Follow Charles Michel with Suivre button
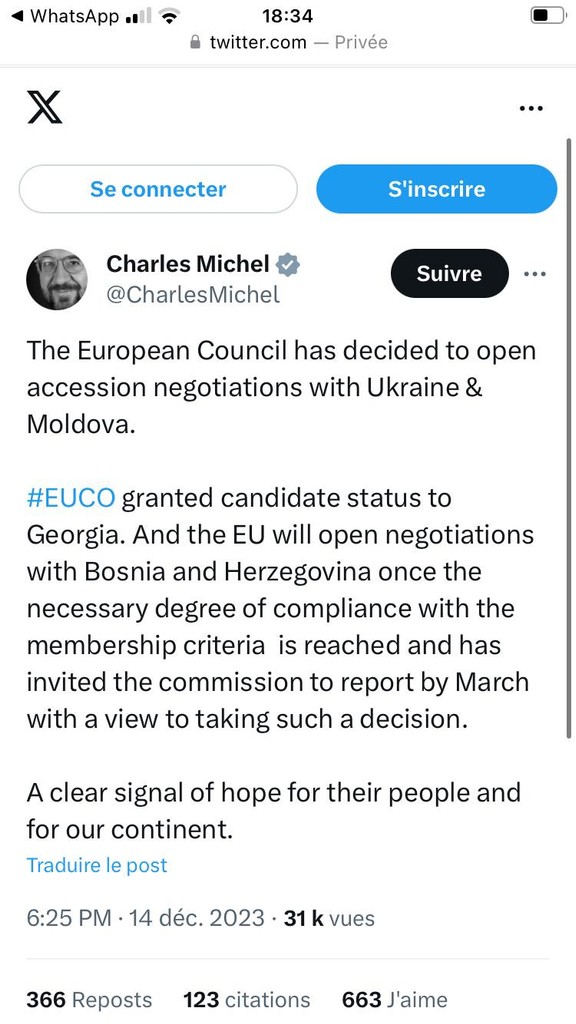 coord(449,274)
